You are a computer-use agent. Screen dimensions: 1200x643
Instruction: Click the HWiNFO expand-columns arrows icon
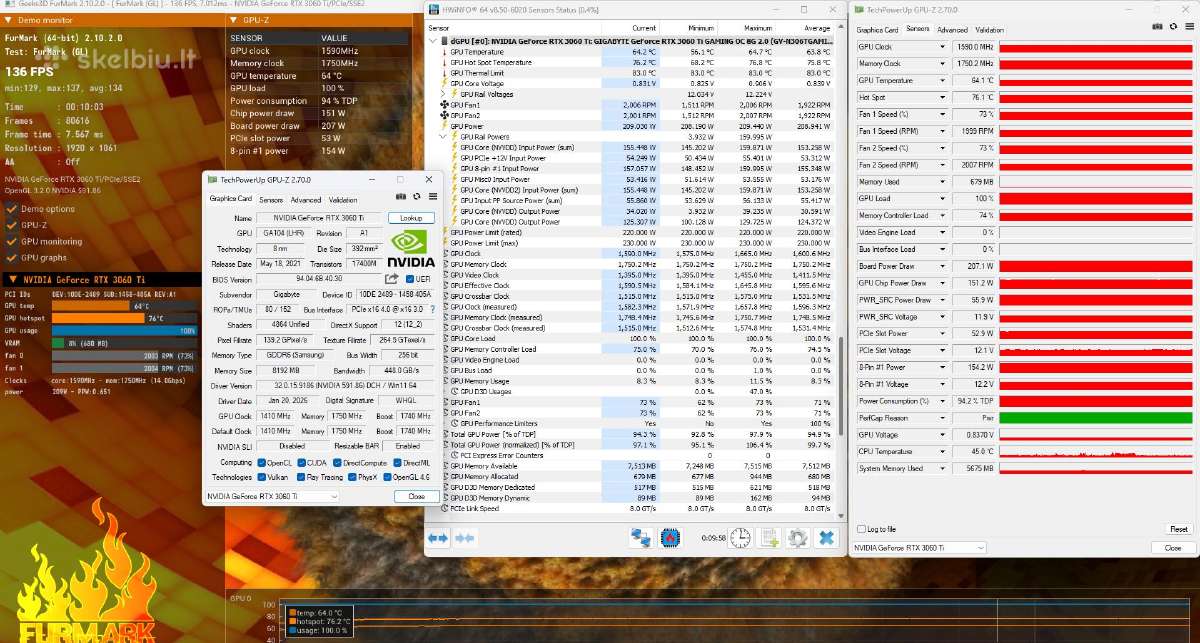[x=438, y=538]
